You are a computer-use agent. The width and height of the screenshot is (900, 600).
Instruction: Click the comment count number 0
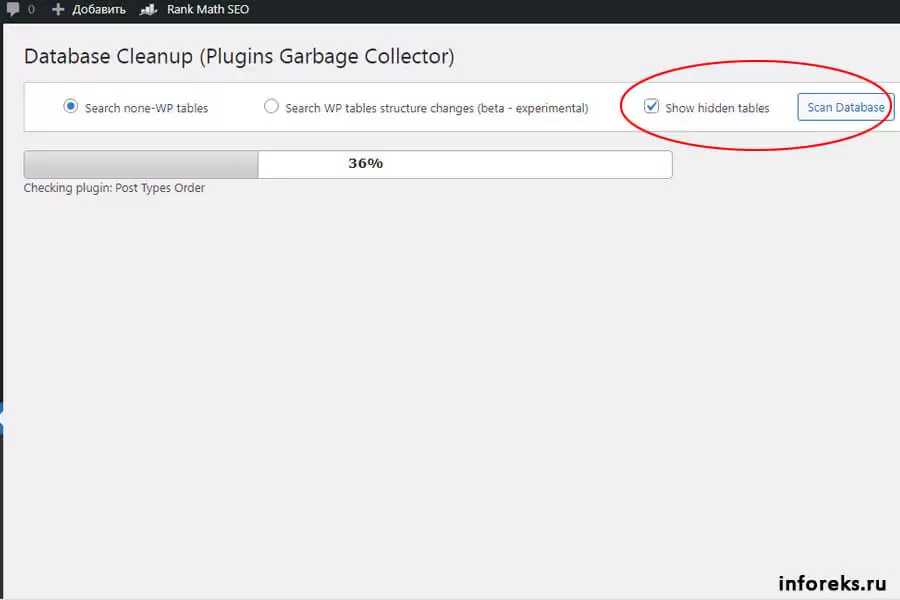[31, 10]
